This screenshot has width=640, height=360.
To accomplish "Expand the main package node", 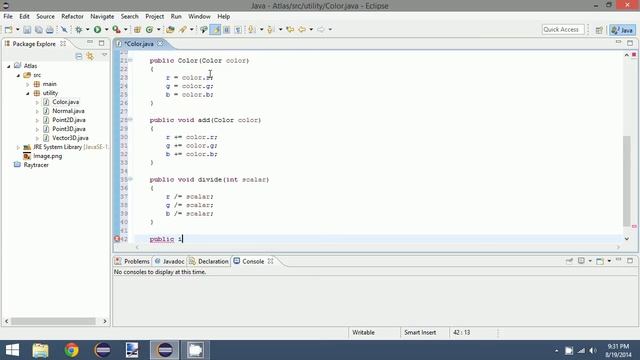I will [28, 84].
